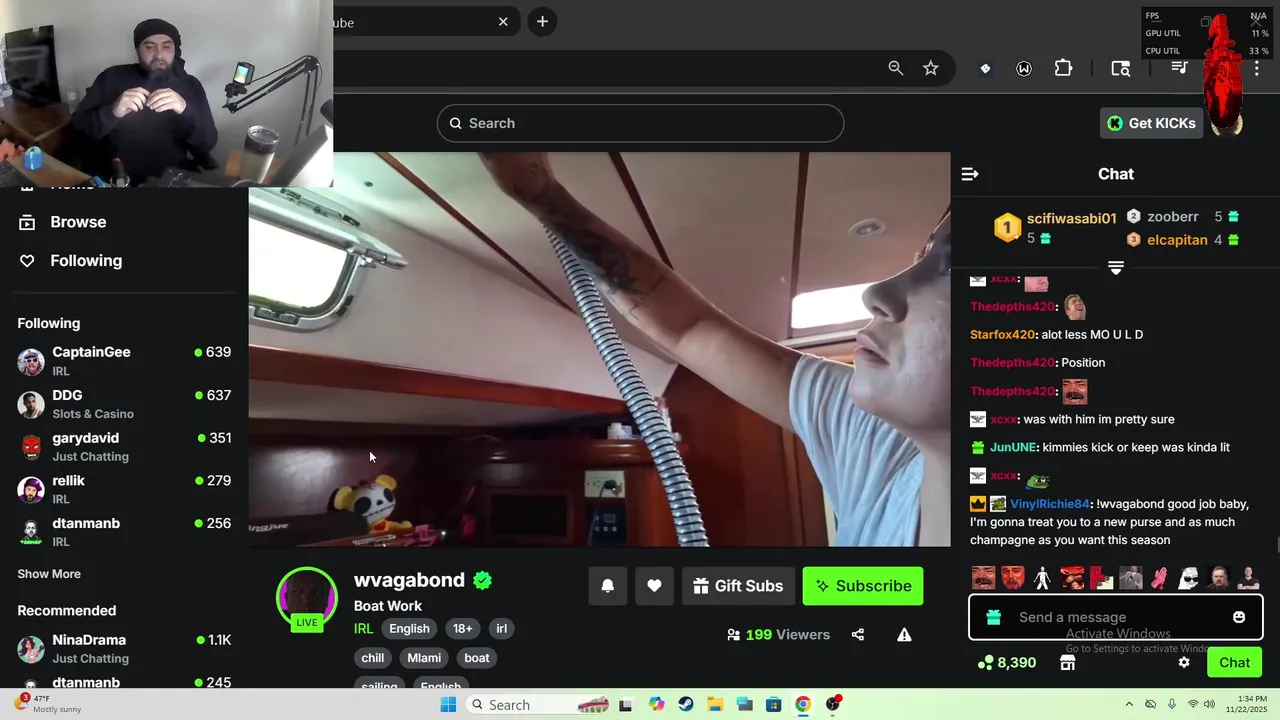The image size is (1280, 720).
Task: Open File Explorer from the taskbar
Action: 715,704
